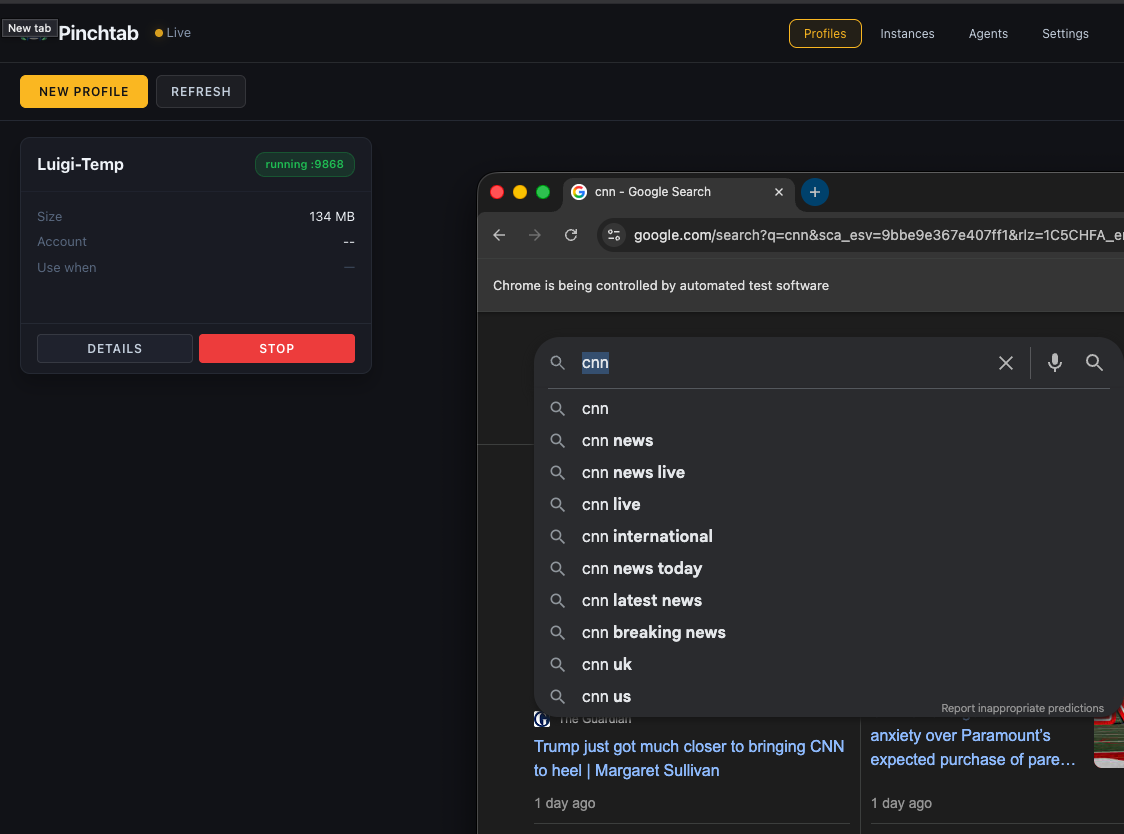Navigate forward with the forward arrow
The image size is (1124, 834).
(535, 235)
